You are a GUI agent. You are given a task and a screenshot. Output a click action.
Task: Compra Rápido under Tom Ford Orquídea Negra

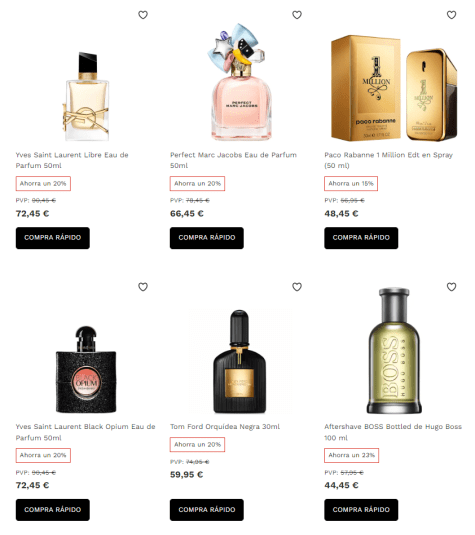(x=207, y=510)
